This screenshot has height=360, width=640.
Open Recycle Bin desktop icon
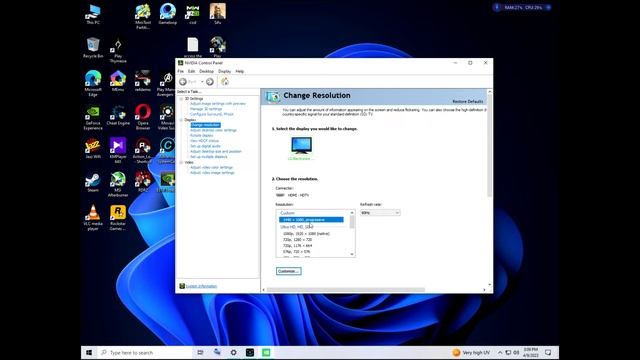point(93,48)
